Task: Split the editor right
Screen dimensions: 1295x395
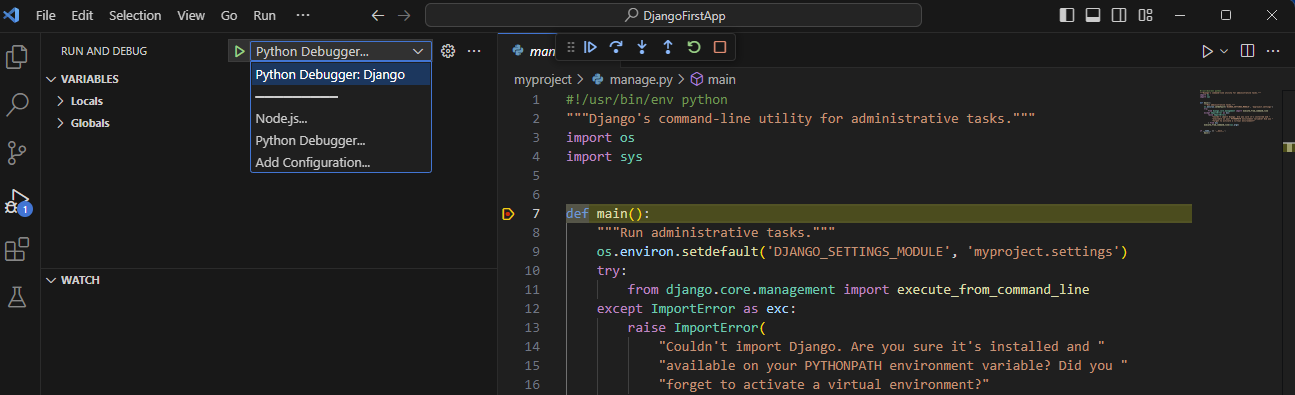Action: coord(1248,51)
